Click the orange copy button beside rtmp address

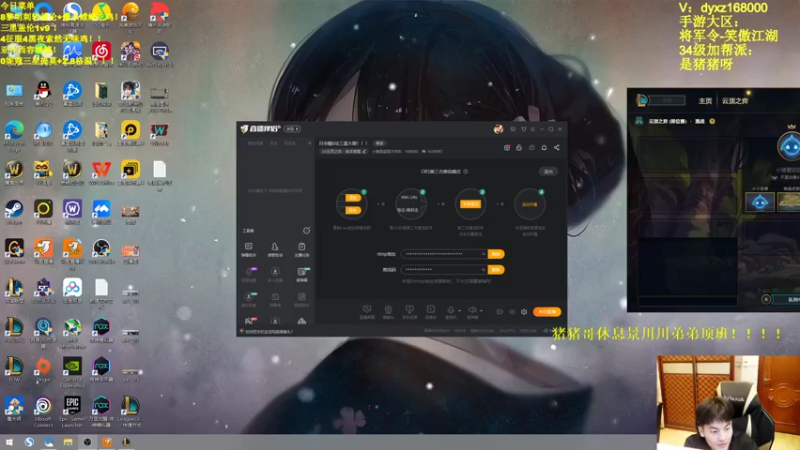(x=496, y=254)
